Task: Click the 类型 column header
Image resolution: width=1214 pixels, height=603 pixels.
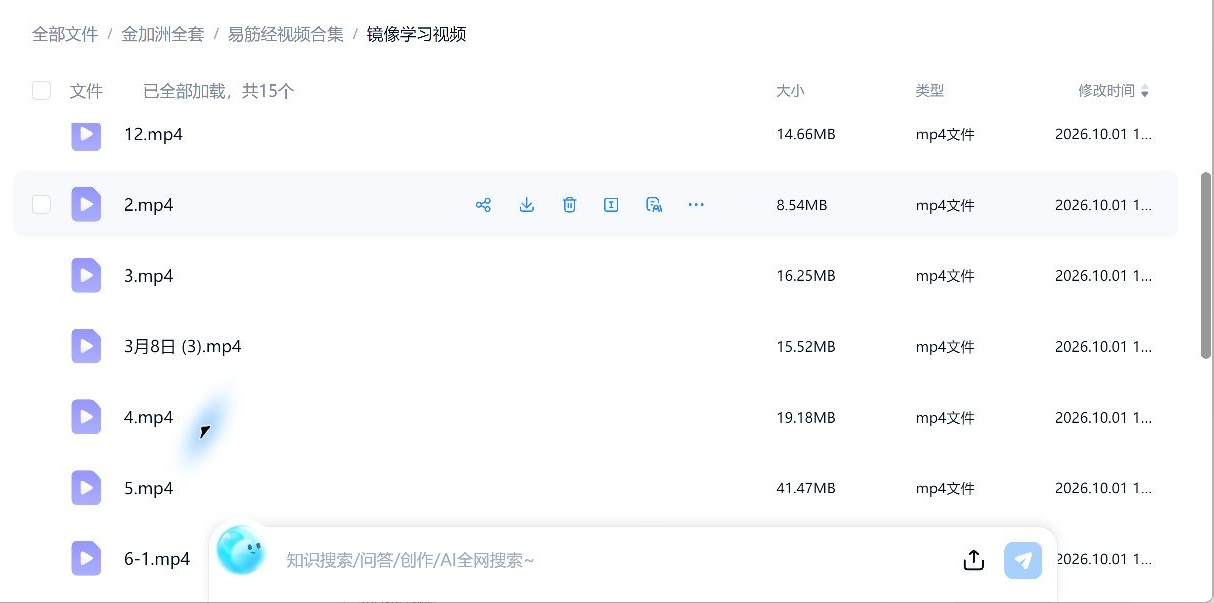Action: coord(930,91)
